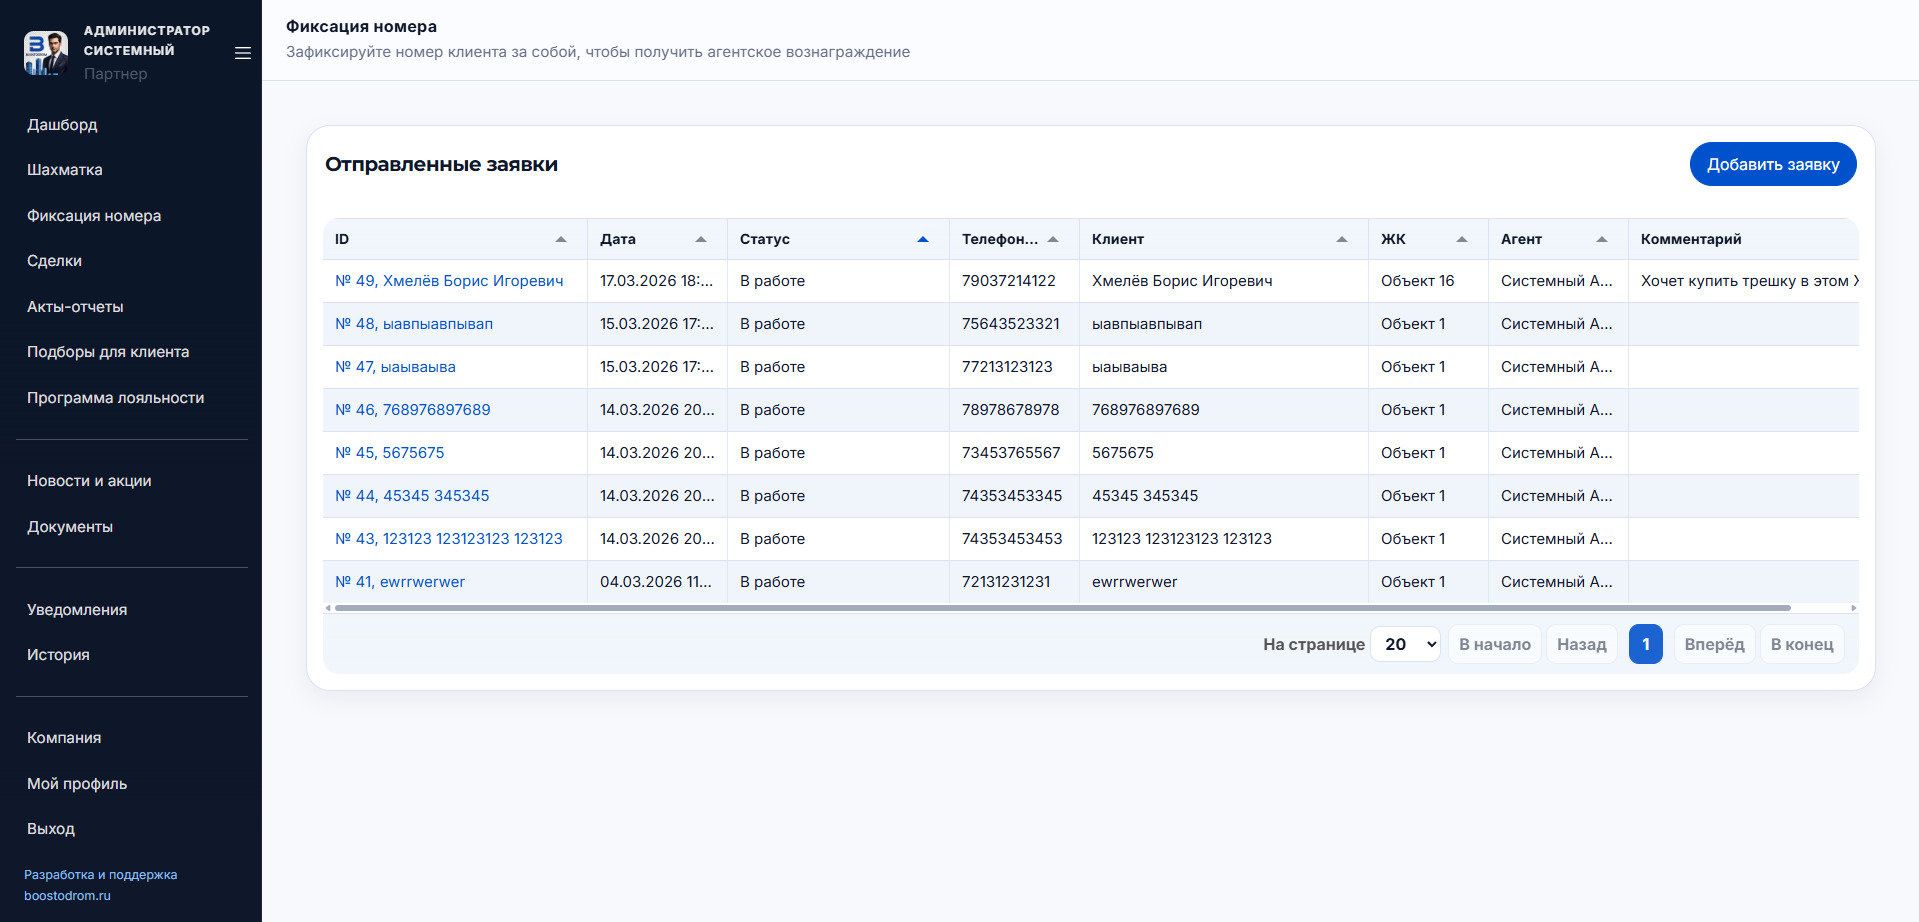Sort by Клиент column arrow
The height and width of the screenshot is (922, 1919).
coord(1342,240)
